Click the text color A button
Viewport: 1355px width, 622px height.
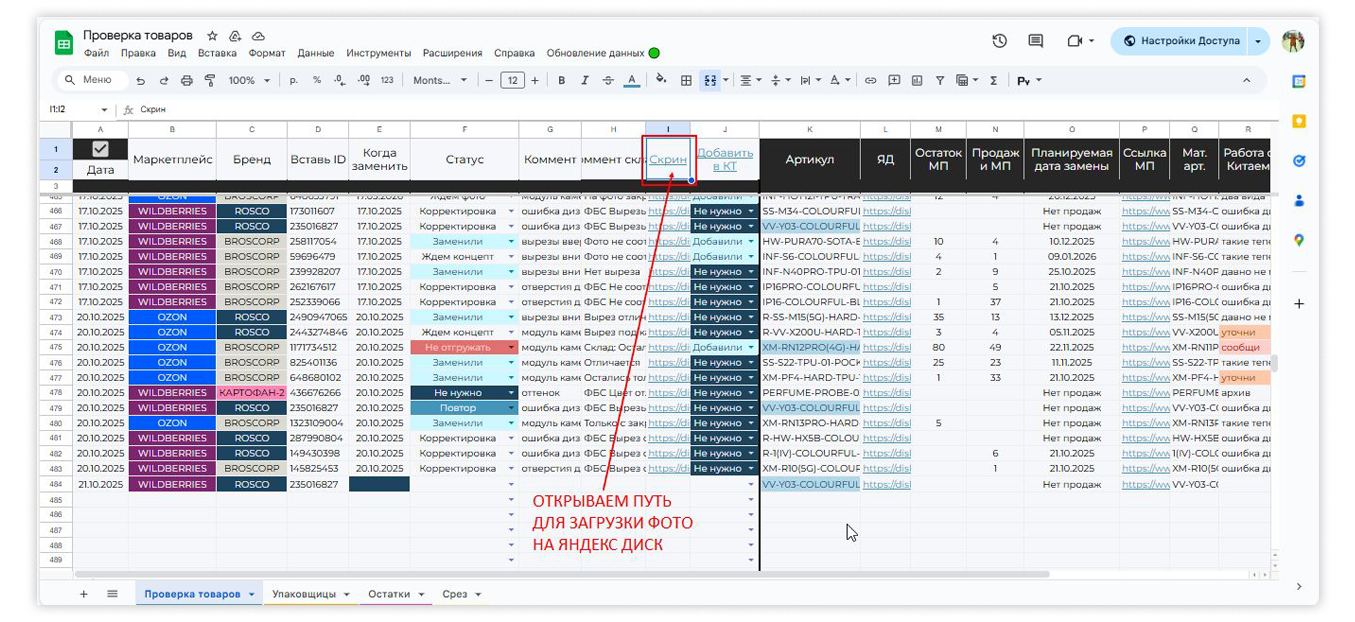point(632,81)
